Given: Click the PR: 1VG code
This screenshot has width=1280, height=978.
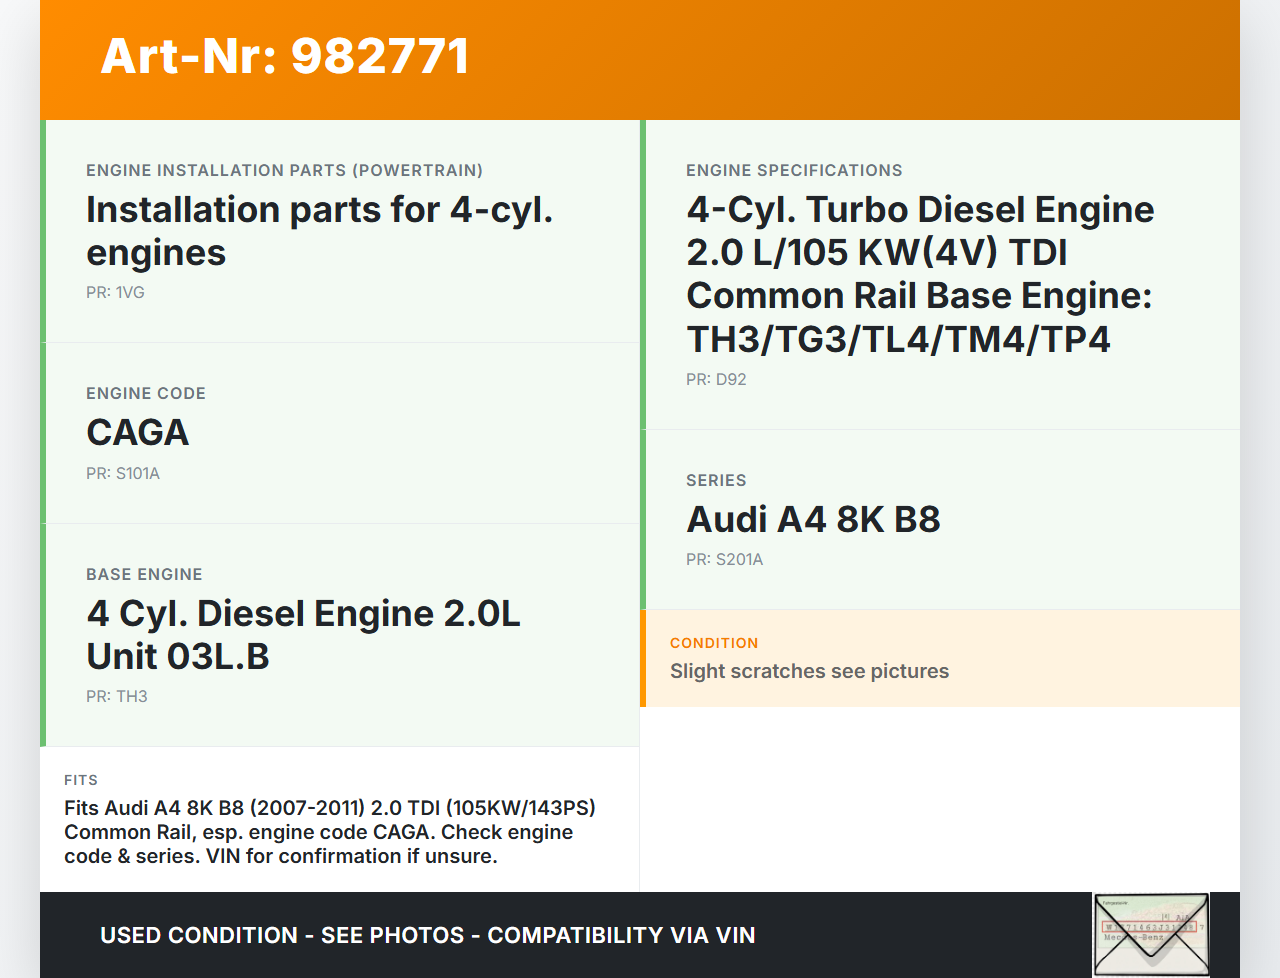Looking at the screenshot, I should (x=115, y=293).
